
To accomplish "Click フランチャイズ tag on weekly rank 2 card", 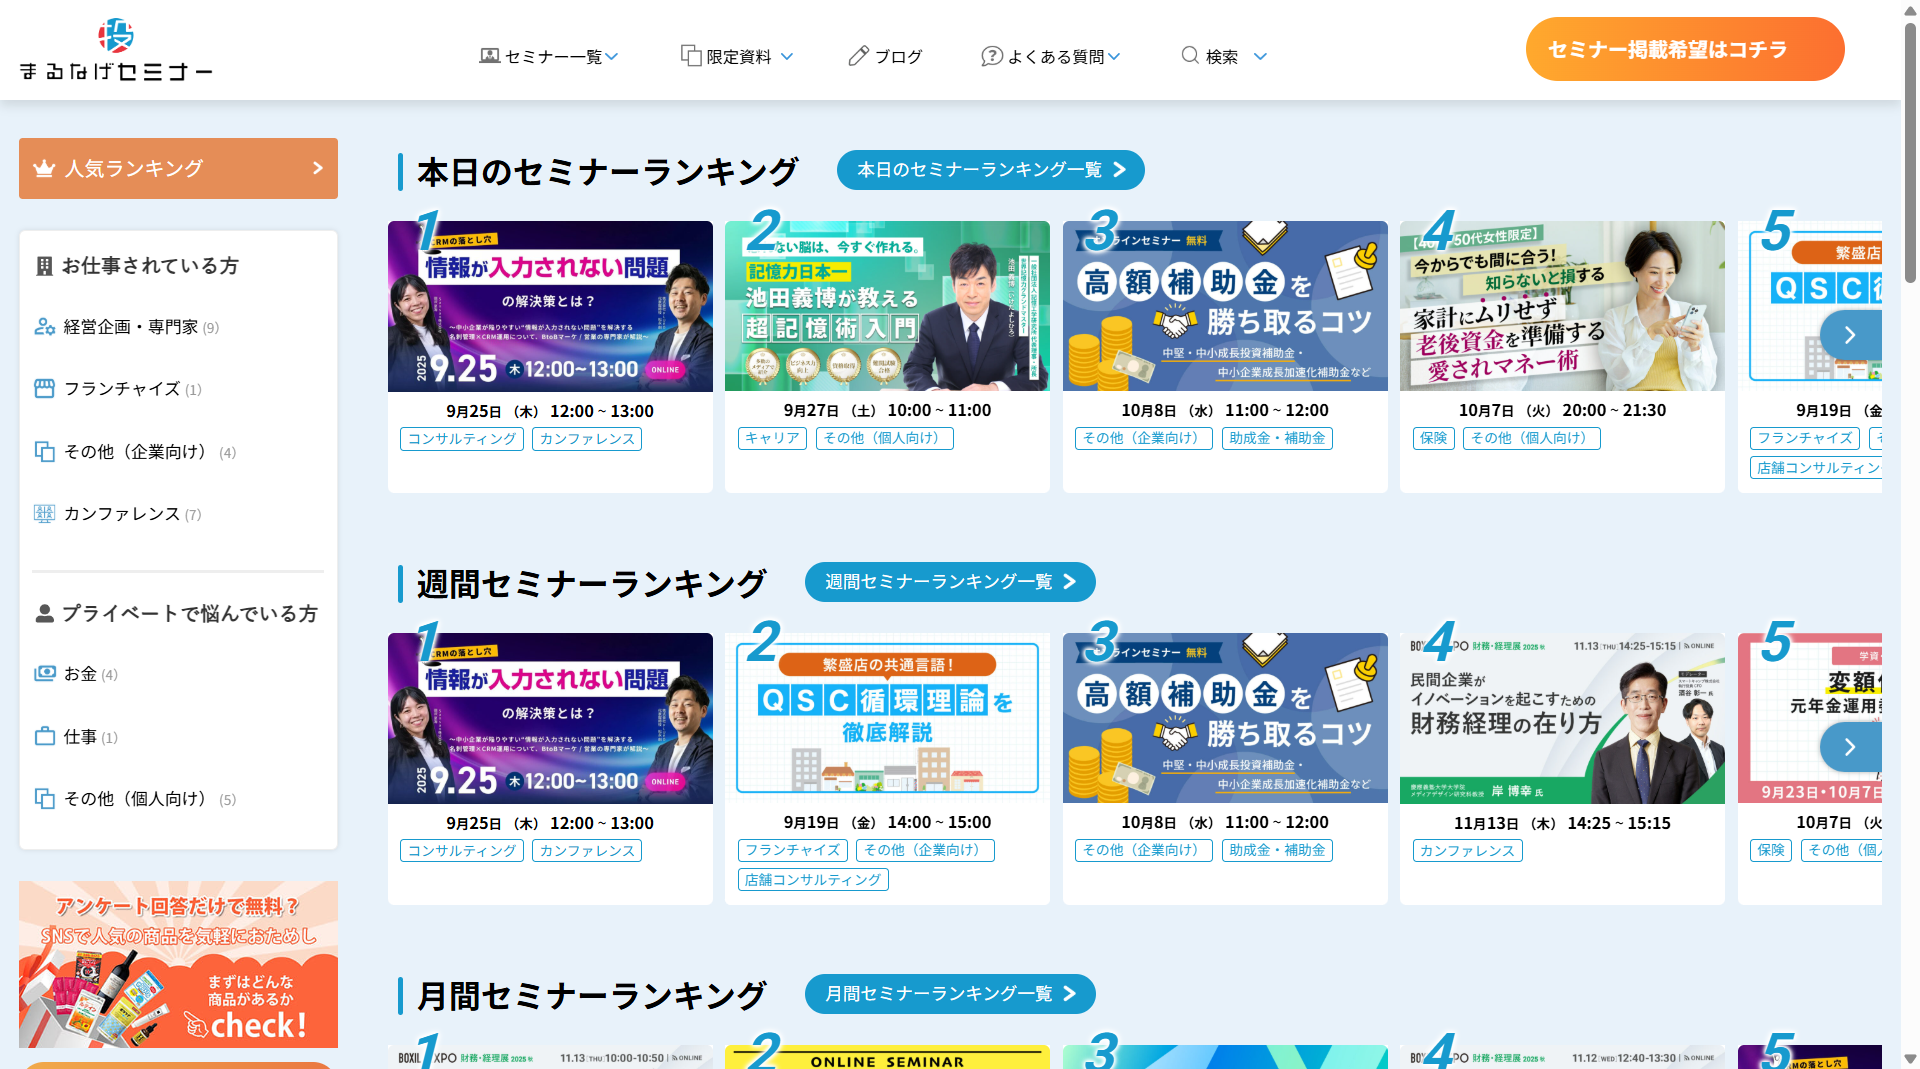I will (793, 850).
